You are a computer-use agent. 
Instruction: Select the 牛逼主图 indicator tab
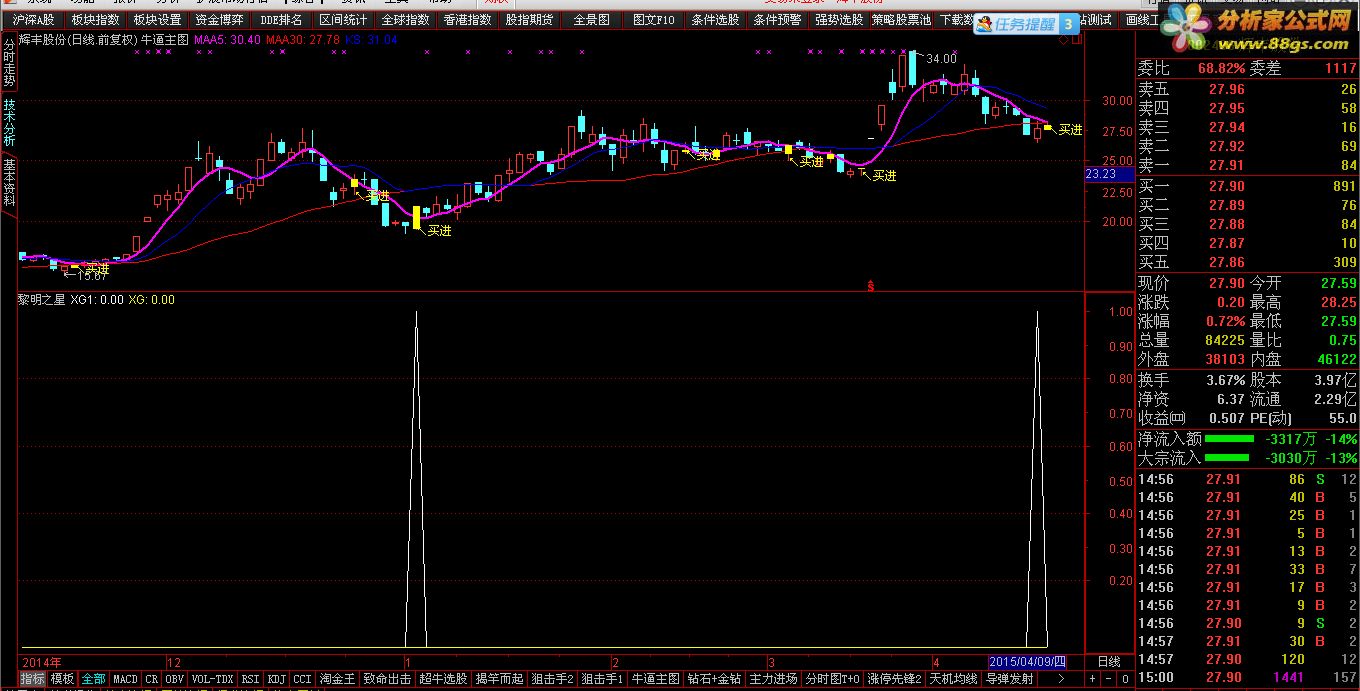point(655,679)
